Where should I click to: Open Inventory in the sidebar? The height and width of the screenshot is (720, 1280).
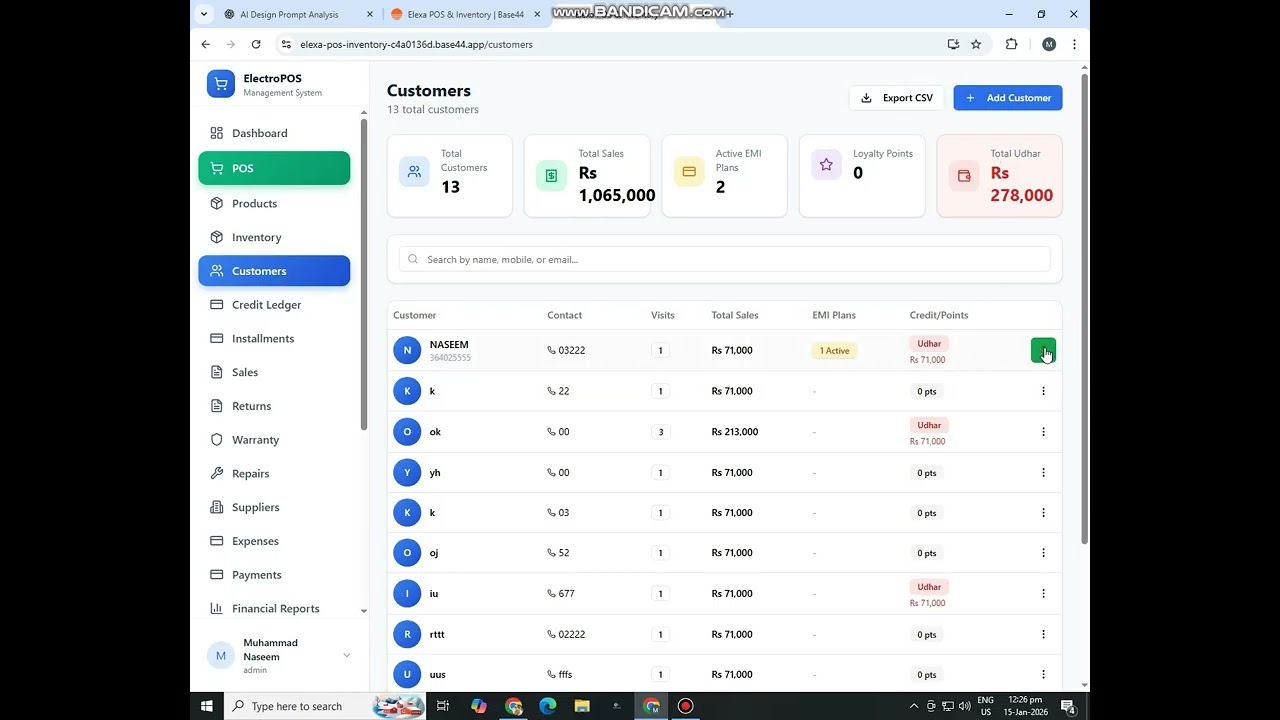pos(274,237)
